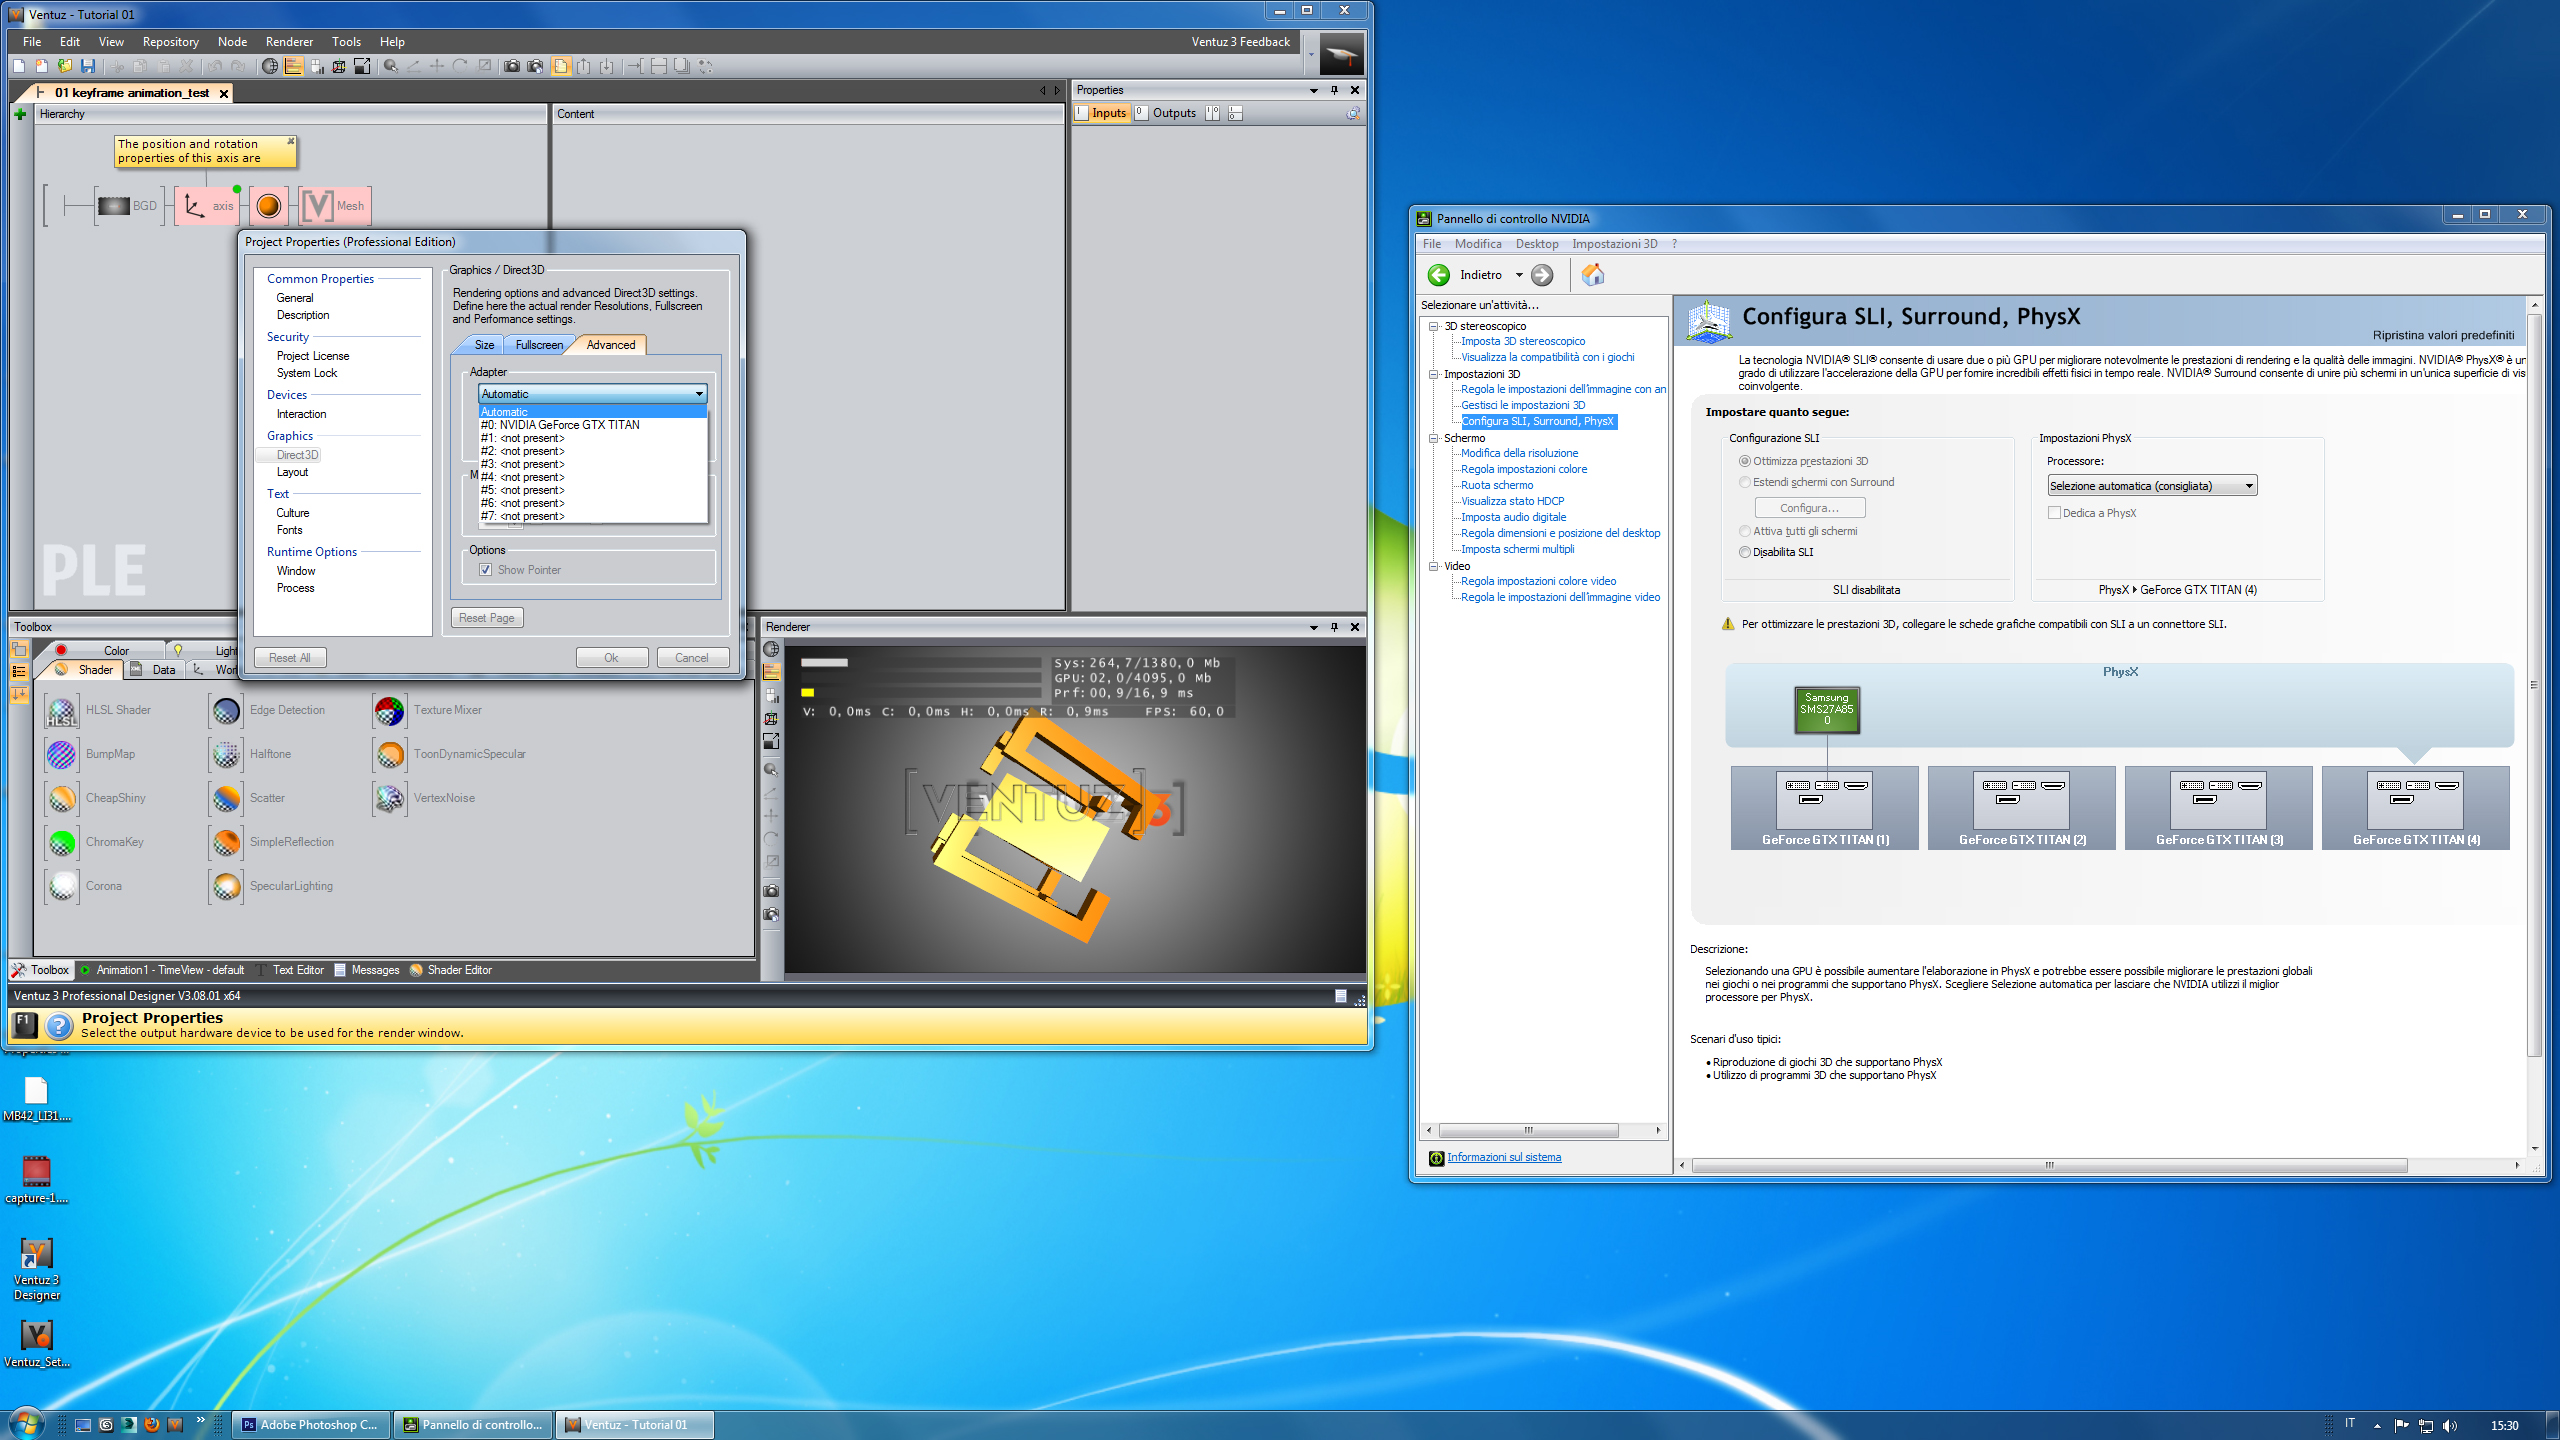Click Photoshop in the Windows taskbar

pos(311,1425)
